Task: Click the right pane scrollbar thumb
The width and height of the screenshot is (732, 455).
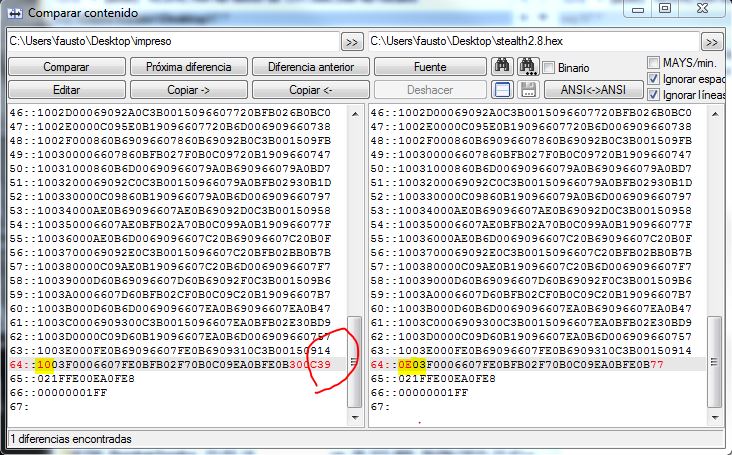Action: (714, 362)
